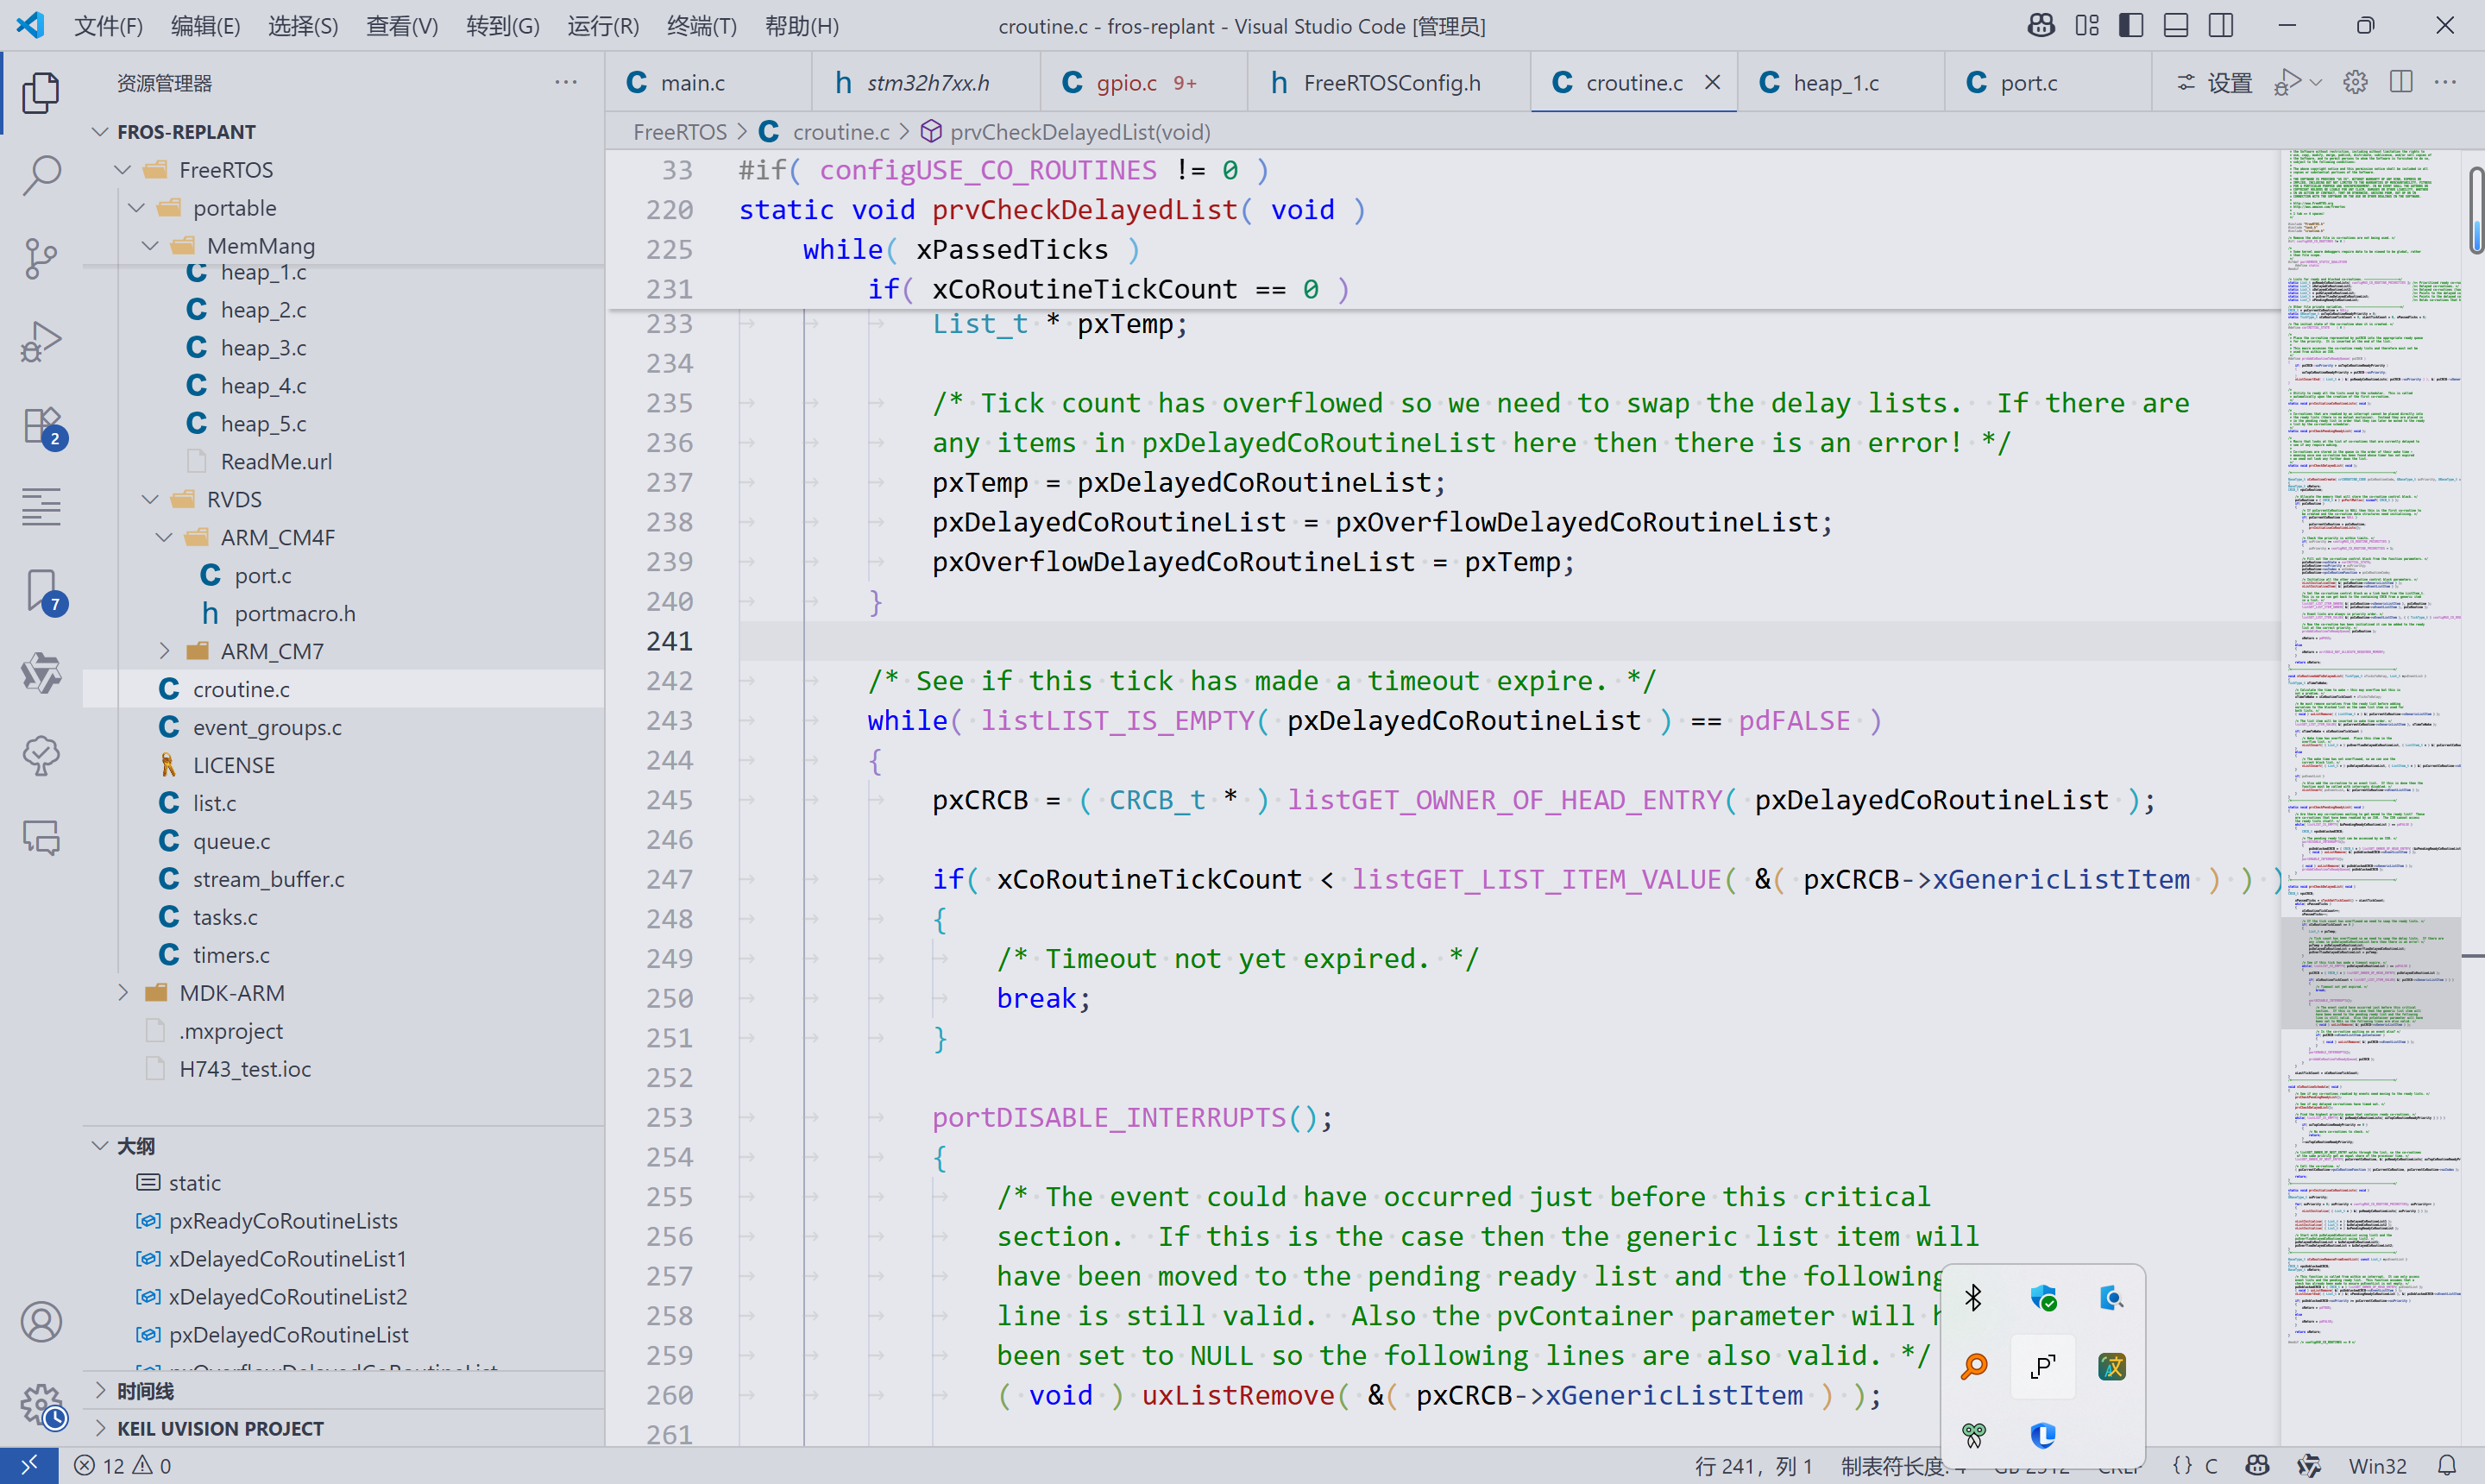The width and height of the screenshot is (2485, 1484).
Task: Expand the ARM_CM7 folder
Action: (x=165, y=651)
